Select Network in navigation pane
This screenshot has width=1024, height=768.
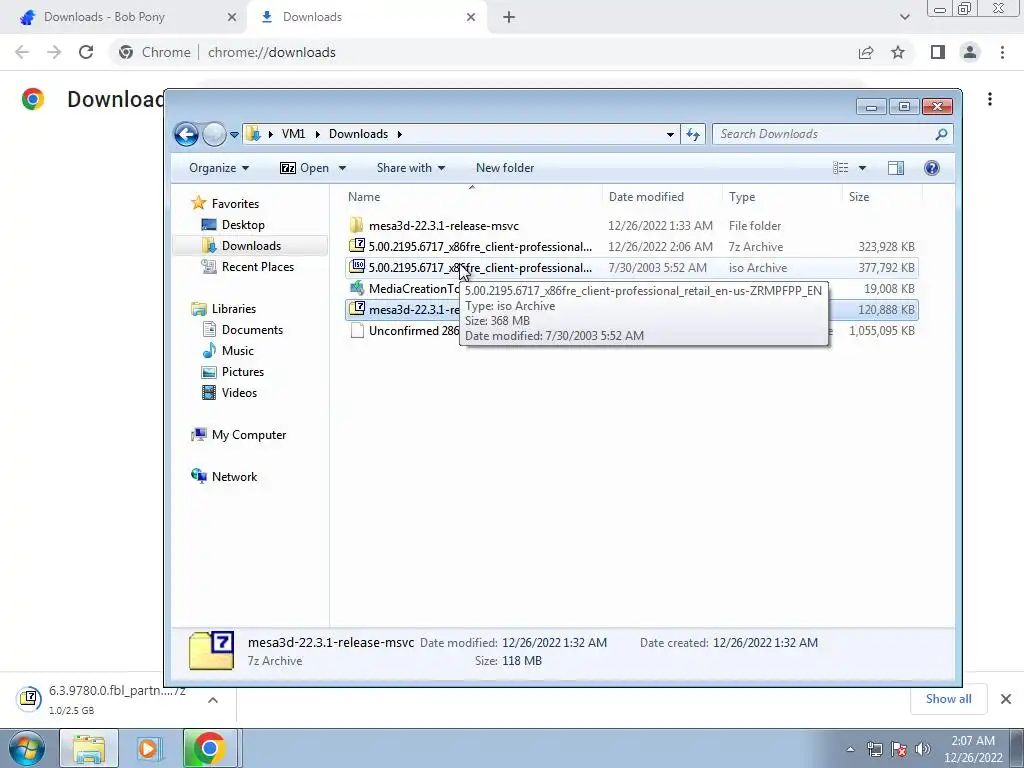pos(224,477)
